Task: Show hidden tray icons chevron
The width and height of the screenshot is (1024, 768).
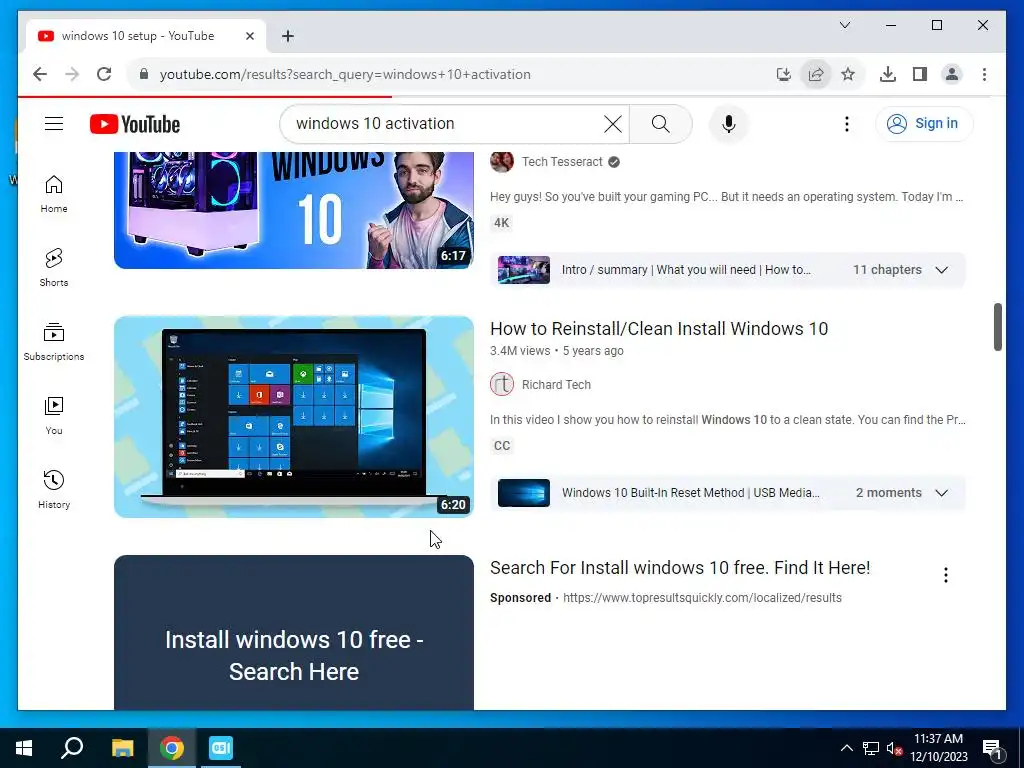Action: [x=846, y=748]
